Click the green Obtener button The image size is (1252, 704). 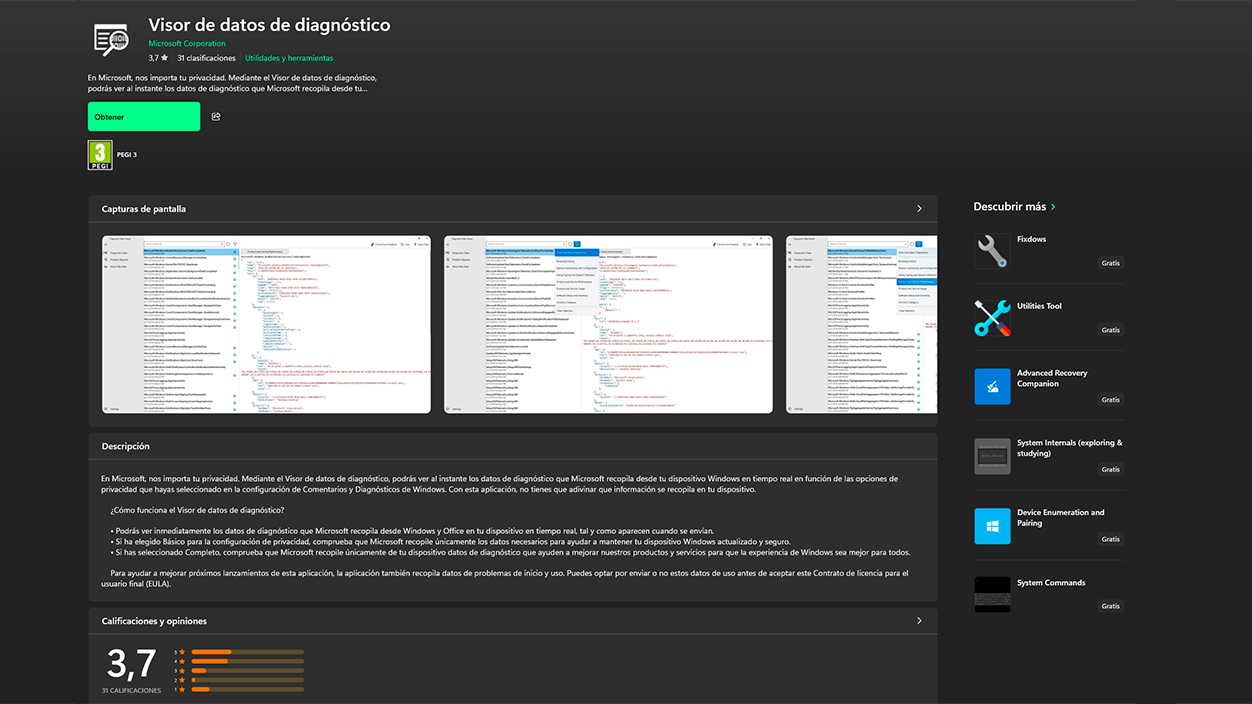143,116
